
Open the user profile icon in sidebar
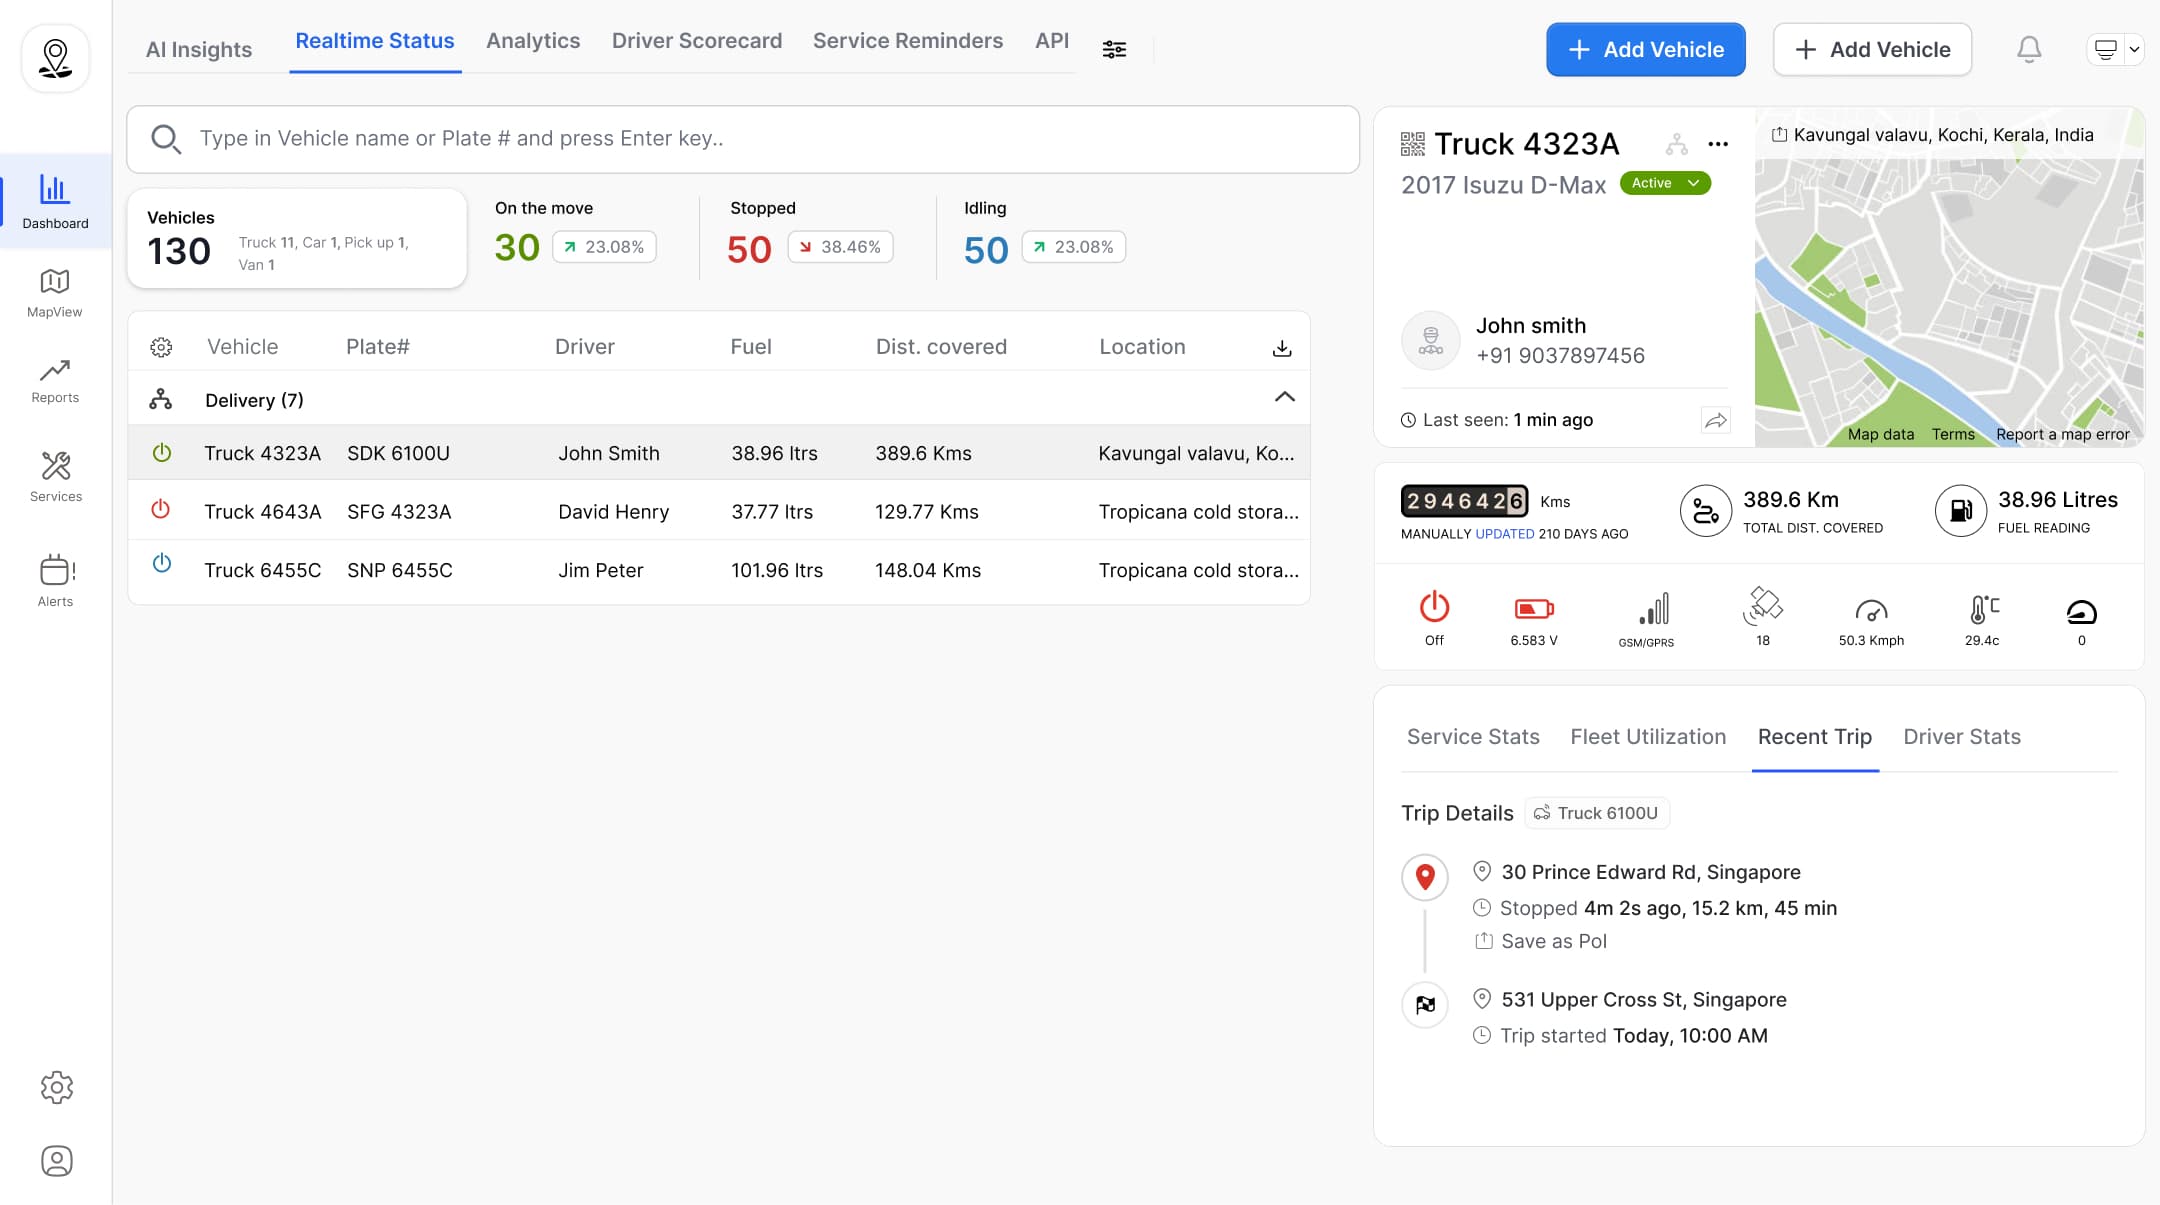(57, 1161)
